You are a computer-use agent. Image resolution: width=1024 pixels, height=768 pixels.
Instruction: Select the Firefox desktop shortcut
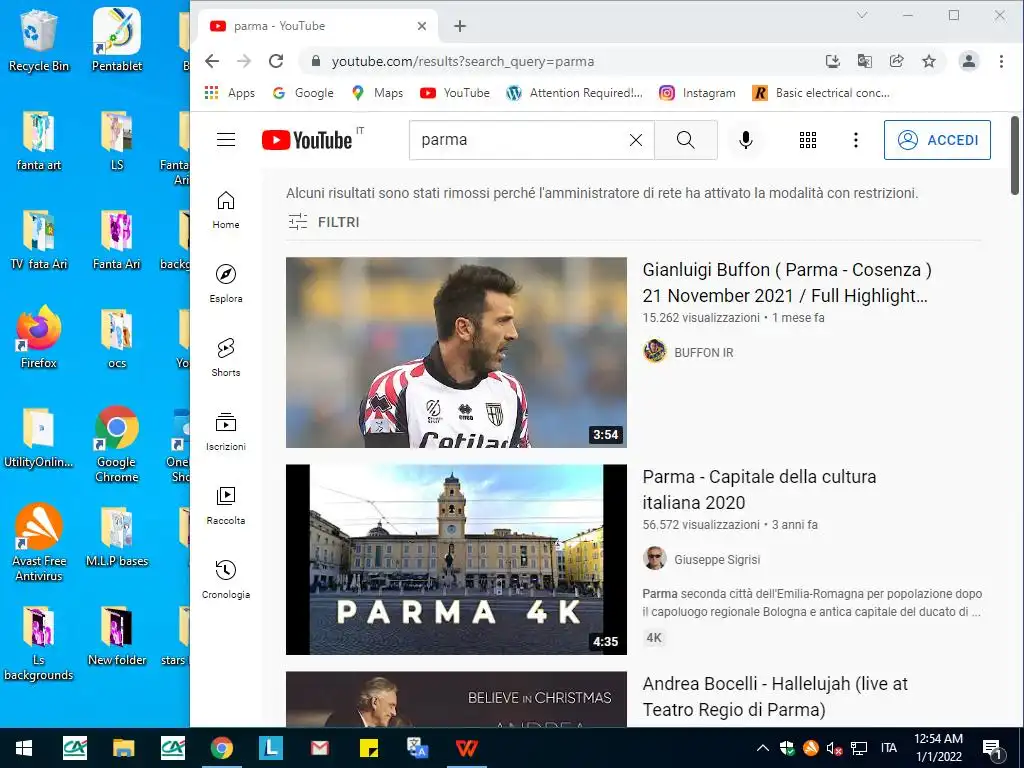(x=39, y=338)
